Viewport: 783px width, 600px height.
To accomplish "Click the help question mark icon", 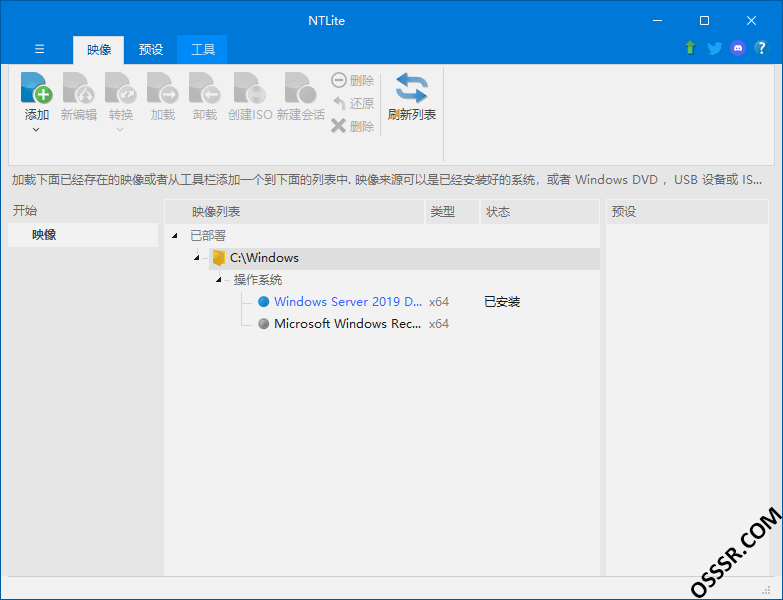I will [762, 48].
